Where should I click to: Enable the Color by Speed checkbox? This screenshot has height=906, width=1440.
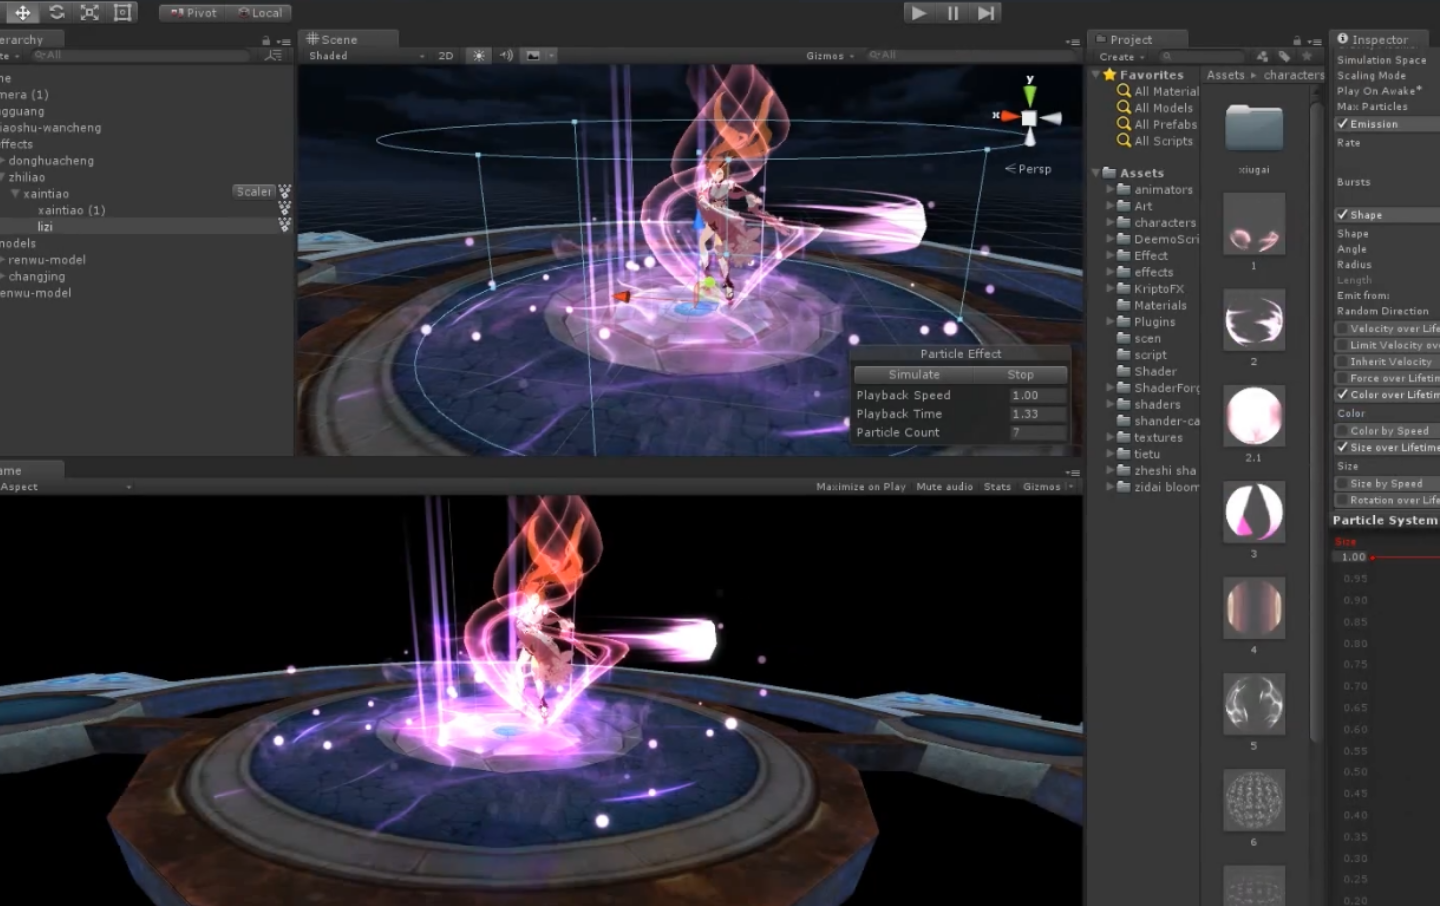(x=1342, y=431)
